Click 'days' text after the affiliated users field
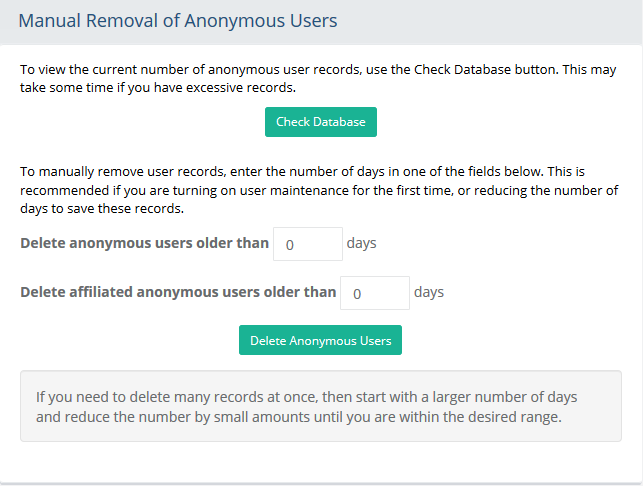 [428, 293]
